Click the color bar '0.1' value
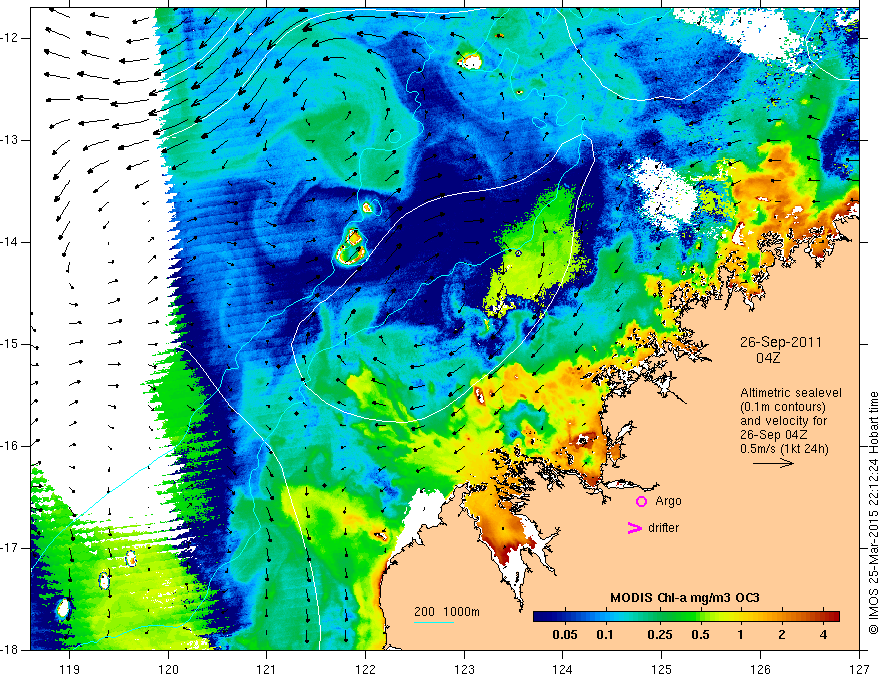The height and width of the screenshot is (680, 880). coord(604,635)
